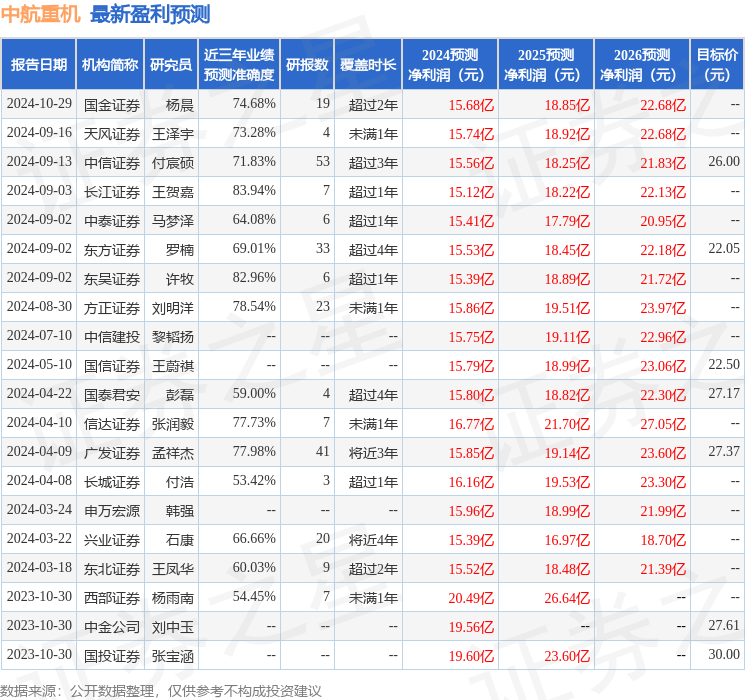Click analyst name 杨晨

(180, 105)
